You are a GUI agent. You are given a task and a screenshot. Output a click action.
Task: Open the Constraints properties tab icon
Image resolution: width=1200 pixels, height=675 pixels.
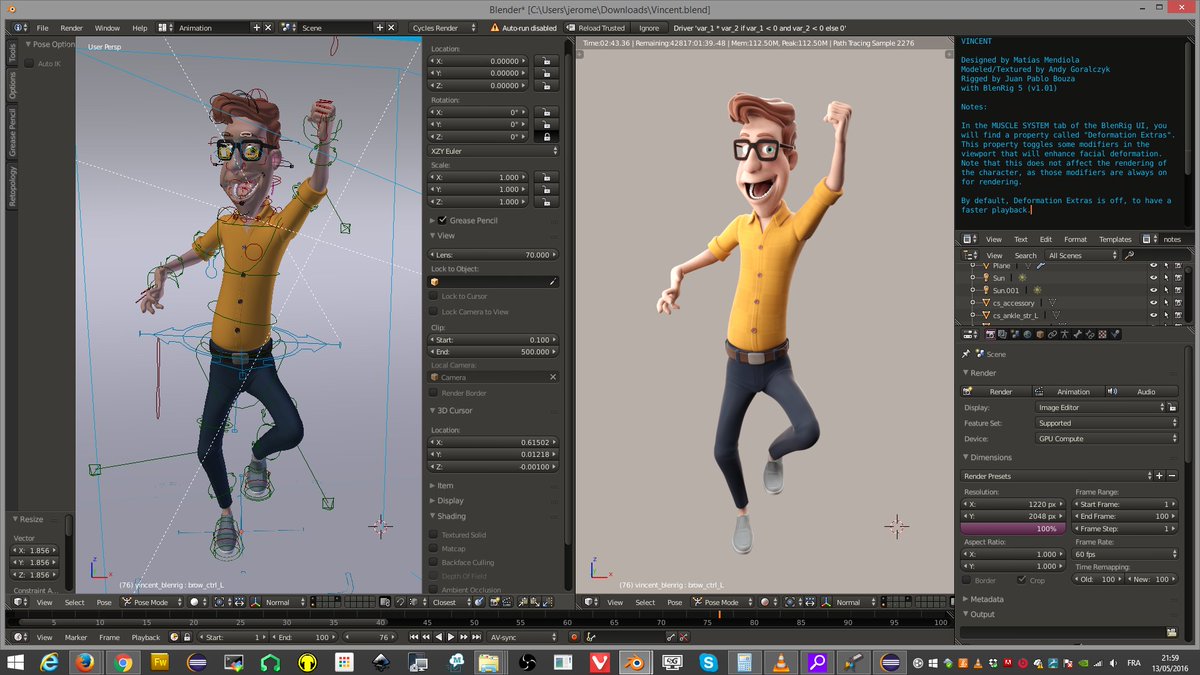(x=1052, y=335)
